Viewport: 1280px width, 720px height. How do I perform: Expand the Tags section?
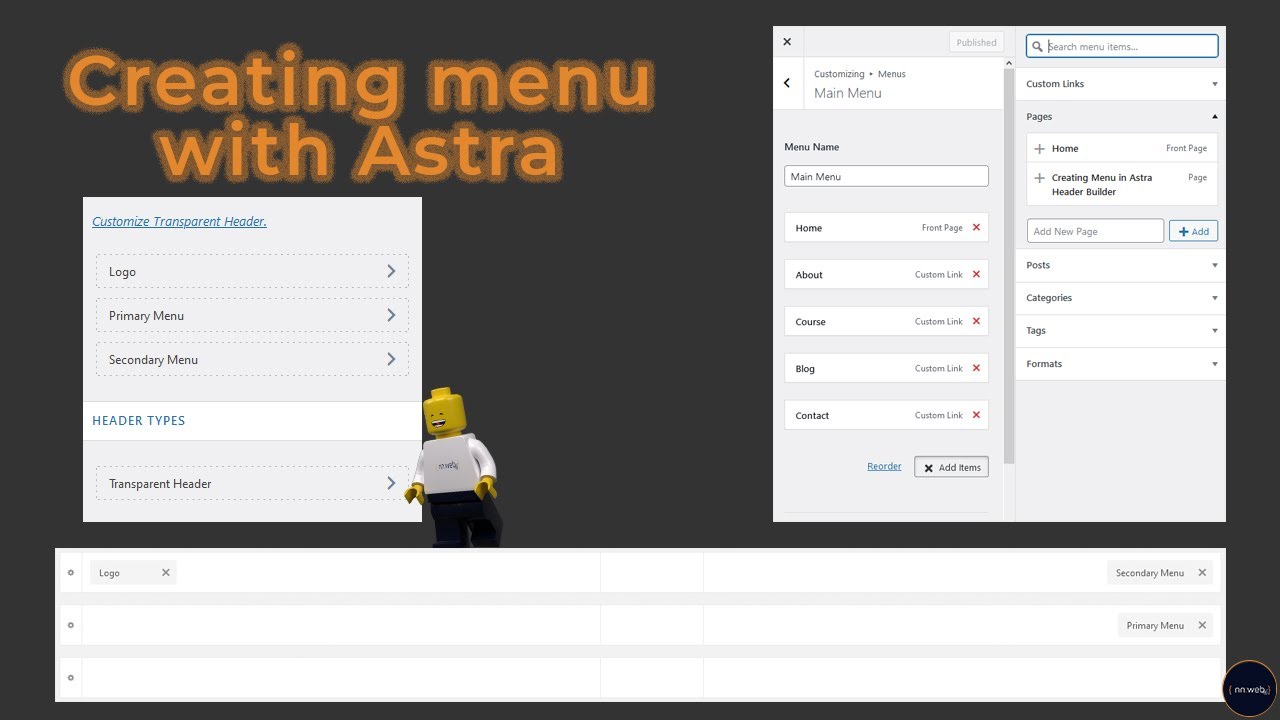1120,331
